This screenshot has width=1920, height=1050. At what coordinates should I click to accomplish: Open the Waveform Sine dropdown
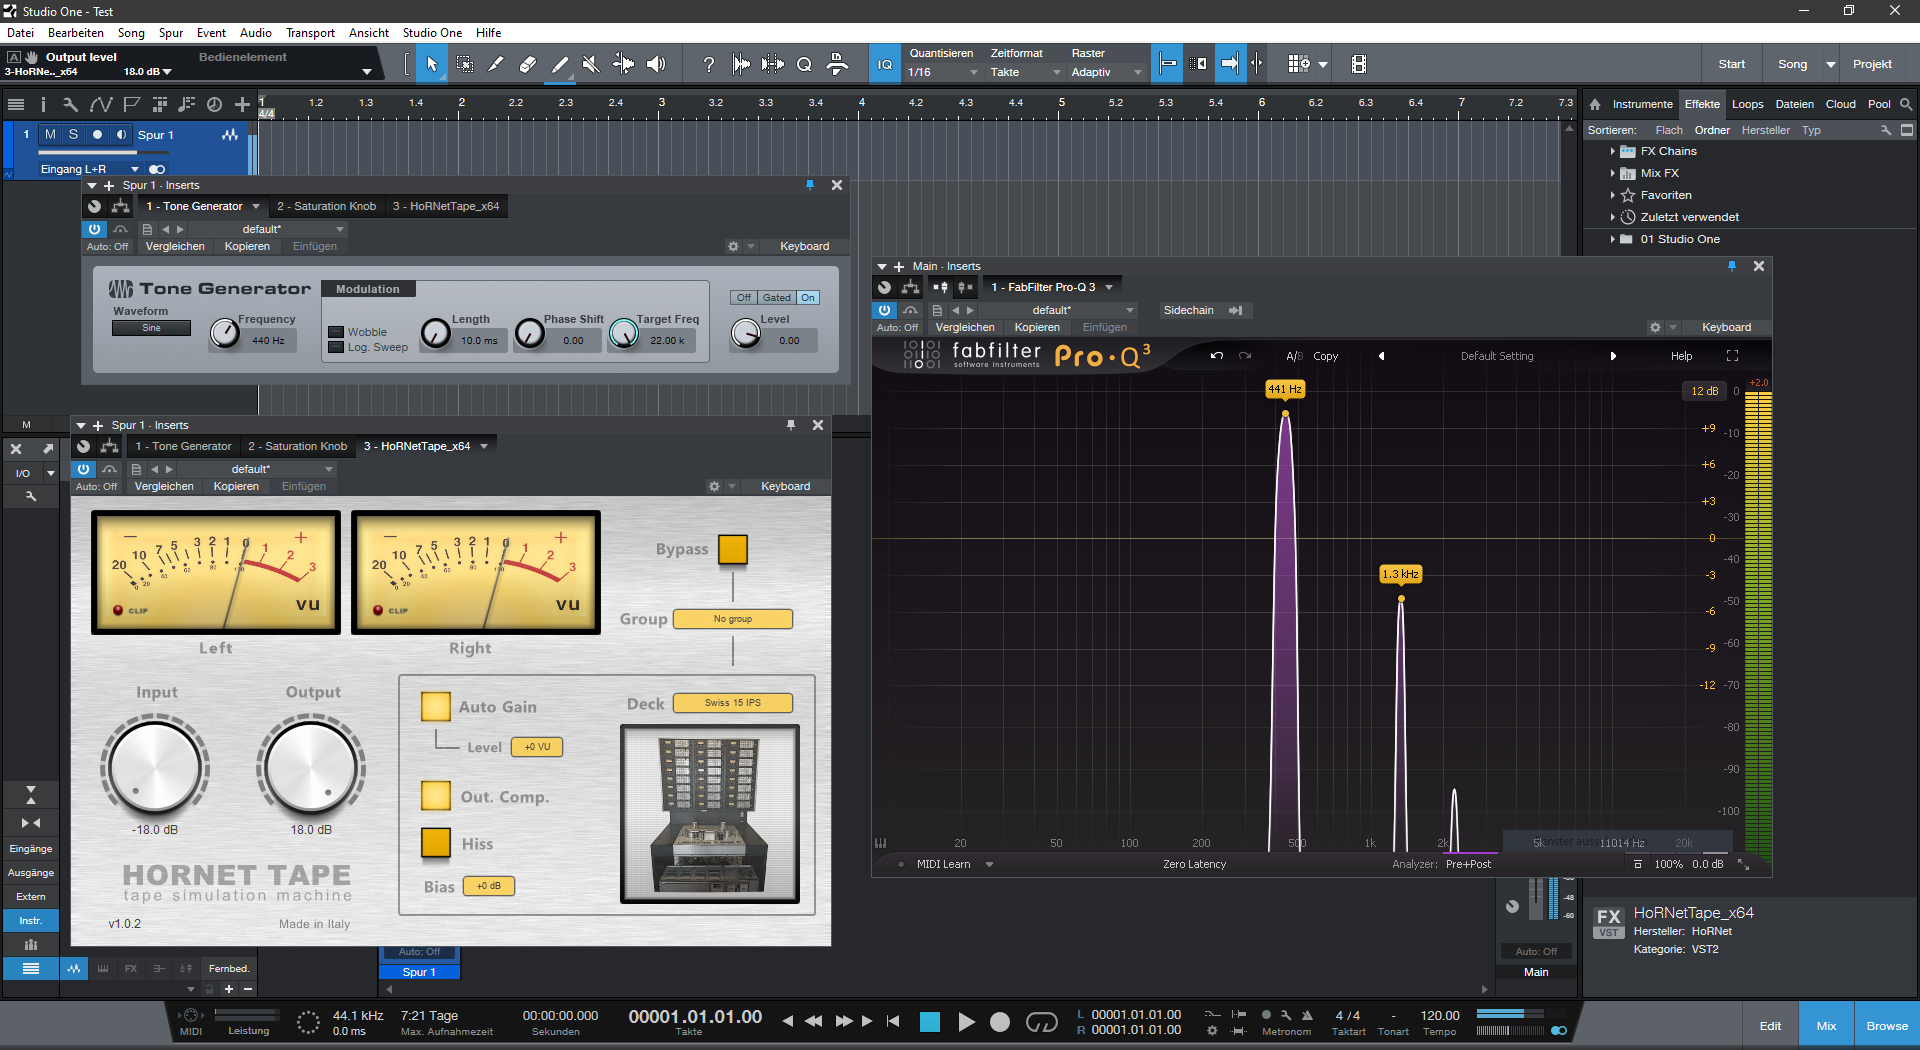click(x=151, y=328)
